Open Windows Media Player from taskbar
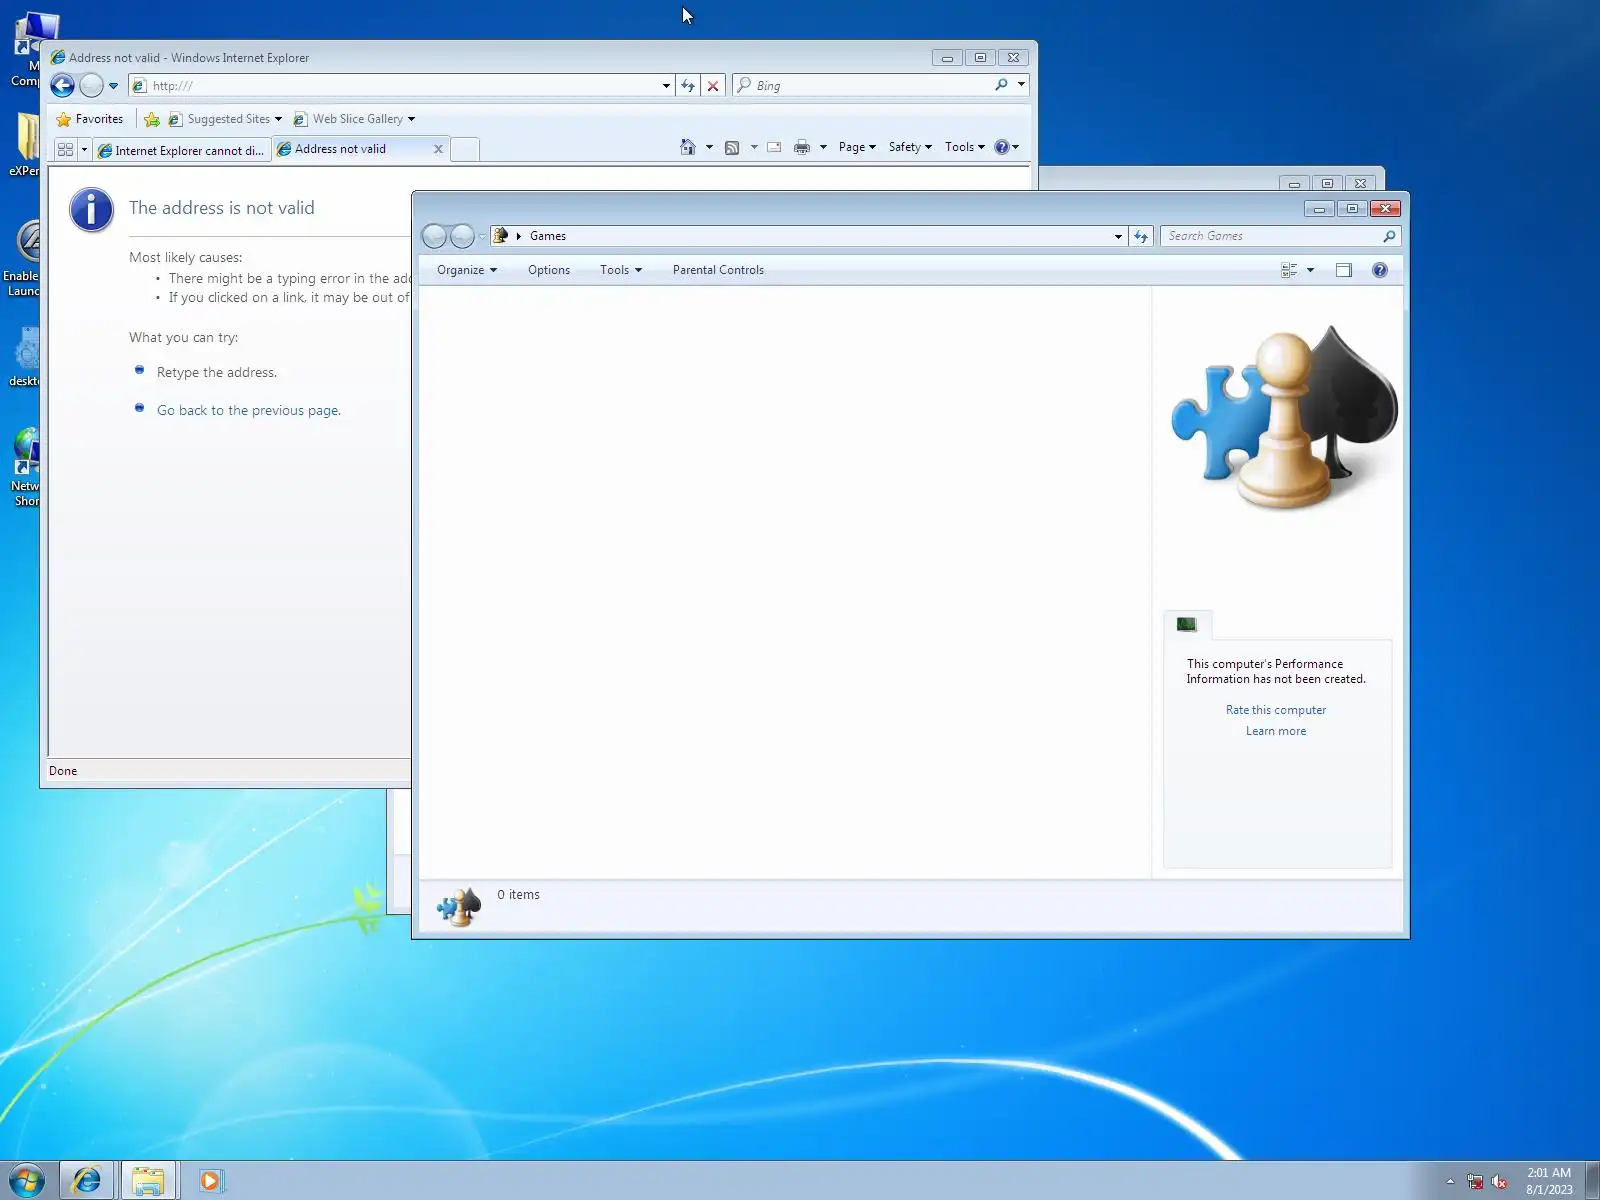Image resolution: width=1600 pixels, height=1200 pixels. (x=210, y=1181)
